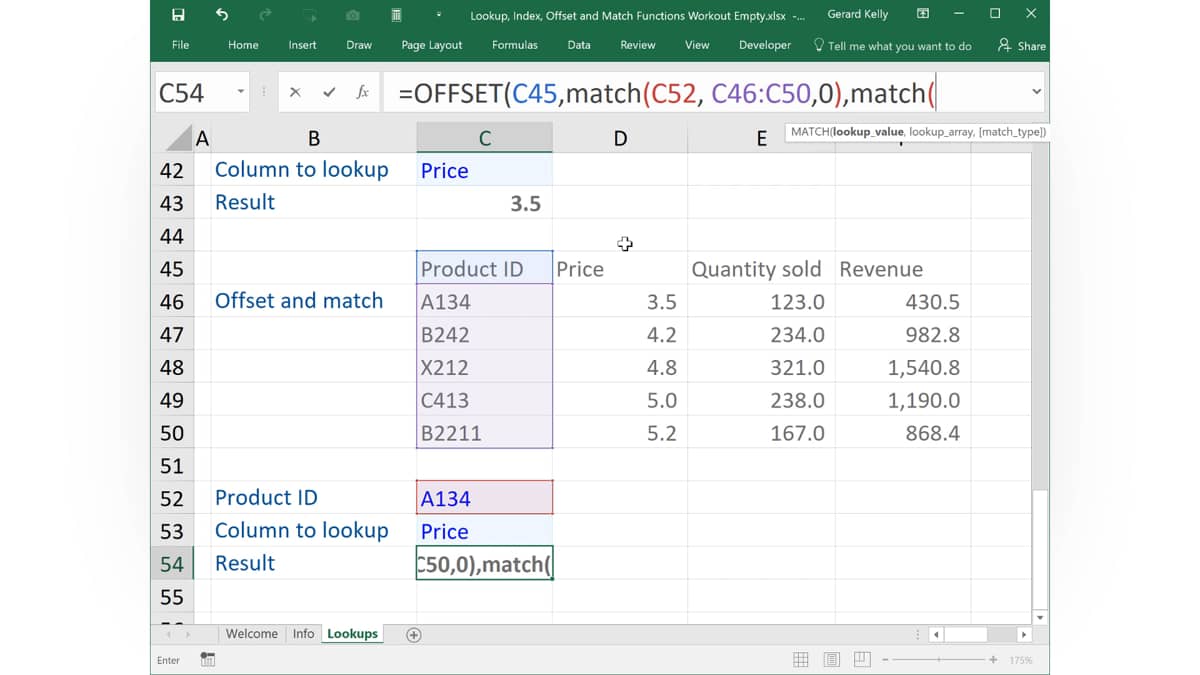Switch to Normal view
1200x675 pixels.
(x=801, y=659)
